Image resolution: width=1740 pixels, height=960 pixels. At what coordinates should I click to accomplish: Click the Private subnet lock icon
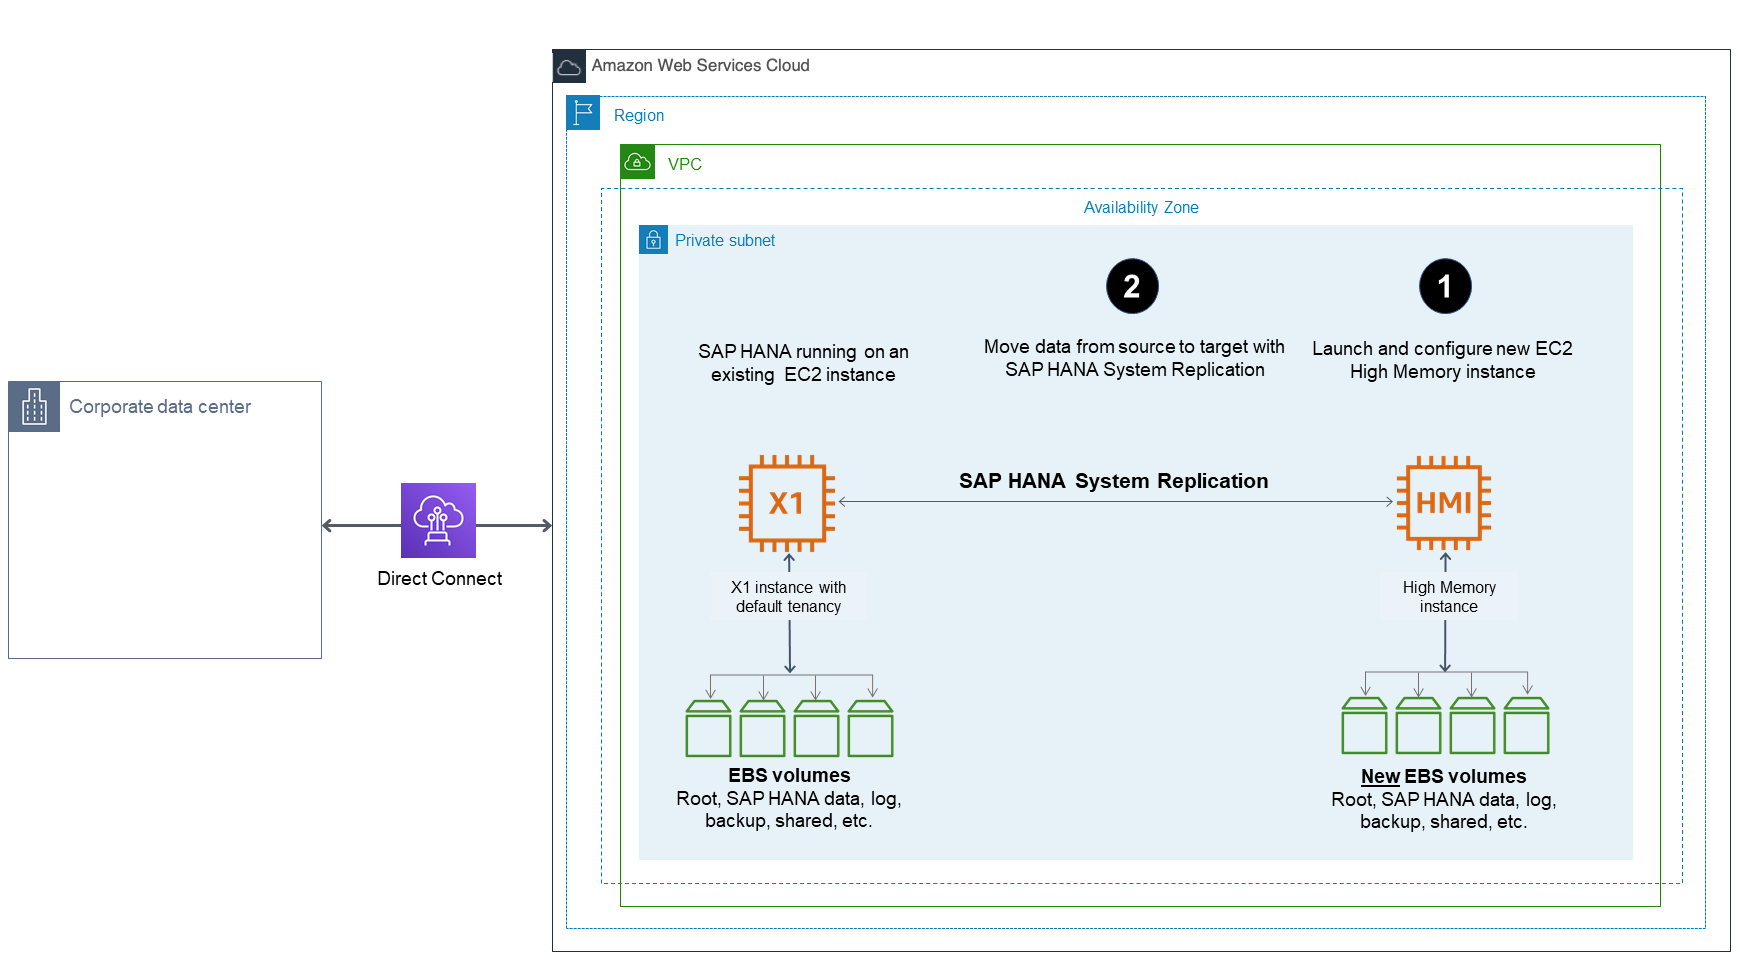pos(653,240)
